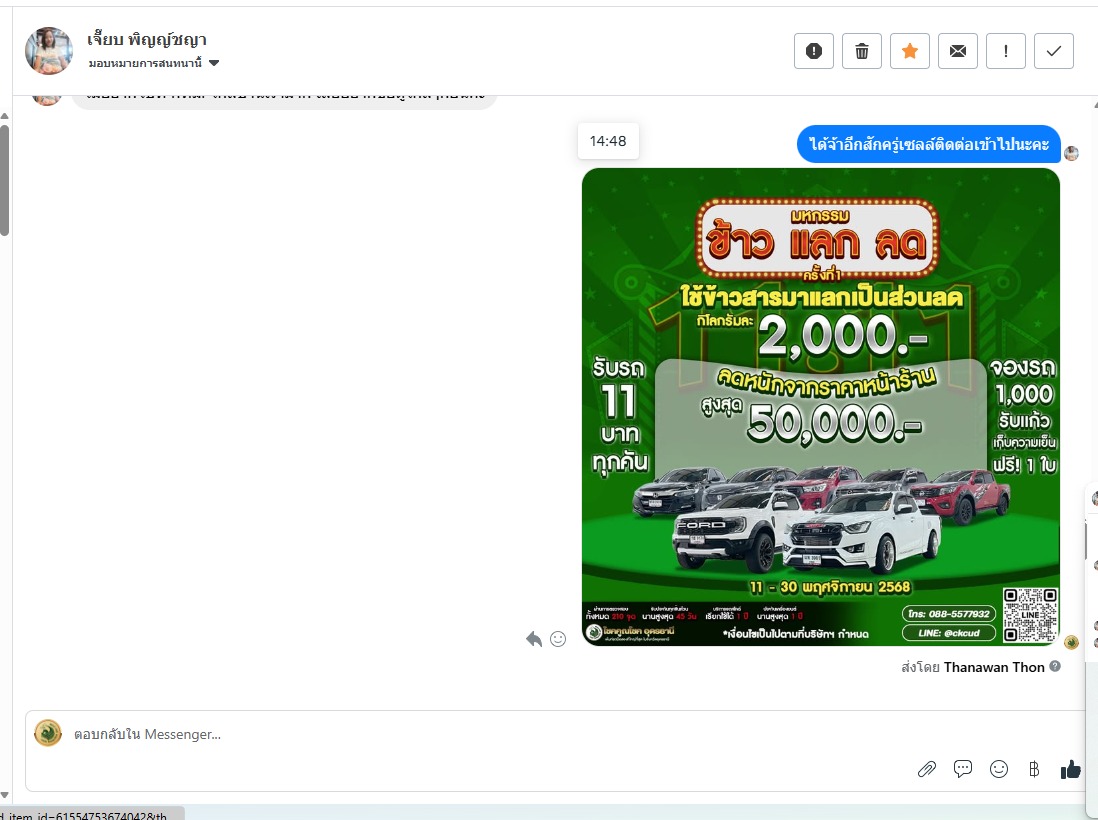React to image with emoji icon

pos(558,639)
